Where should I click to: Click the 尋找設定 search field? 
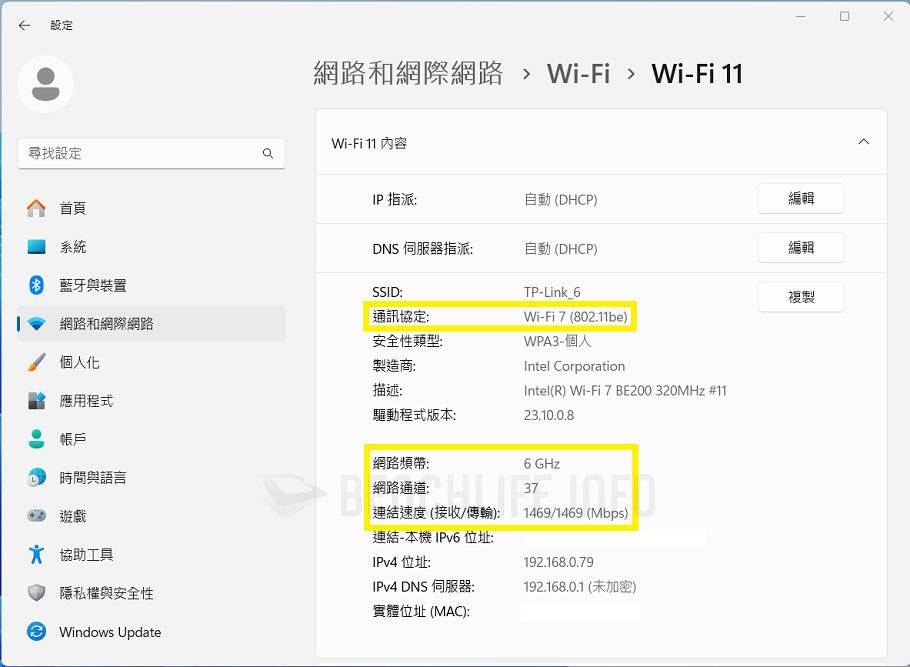pyautogui.click(x=151, y=153)
